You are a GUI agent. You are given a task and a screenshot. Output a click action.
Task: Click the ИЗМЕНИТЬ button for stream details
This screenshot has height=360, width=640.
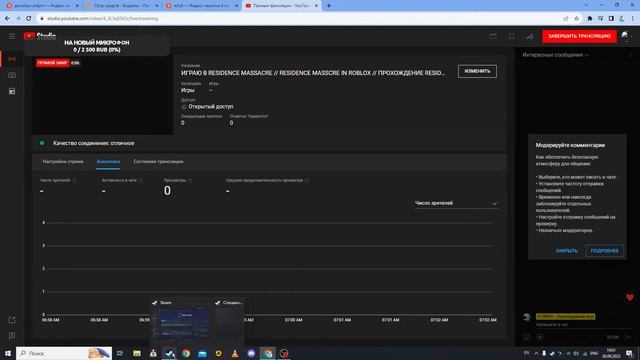coord(477,71)
